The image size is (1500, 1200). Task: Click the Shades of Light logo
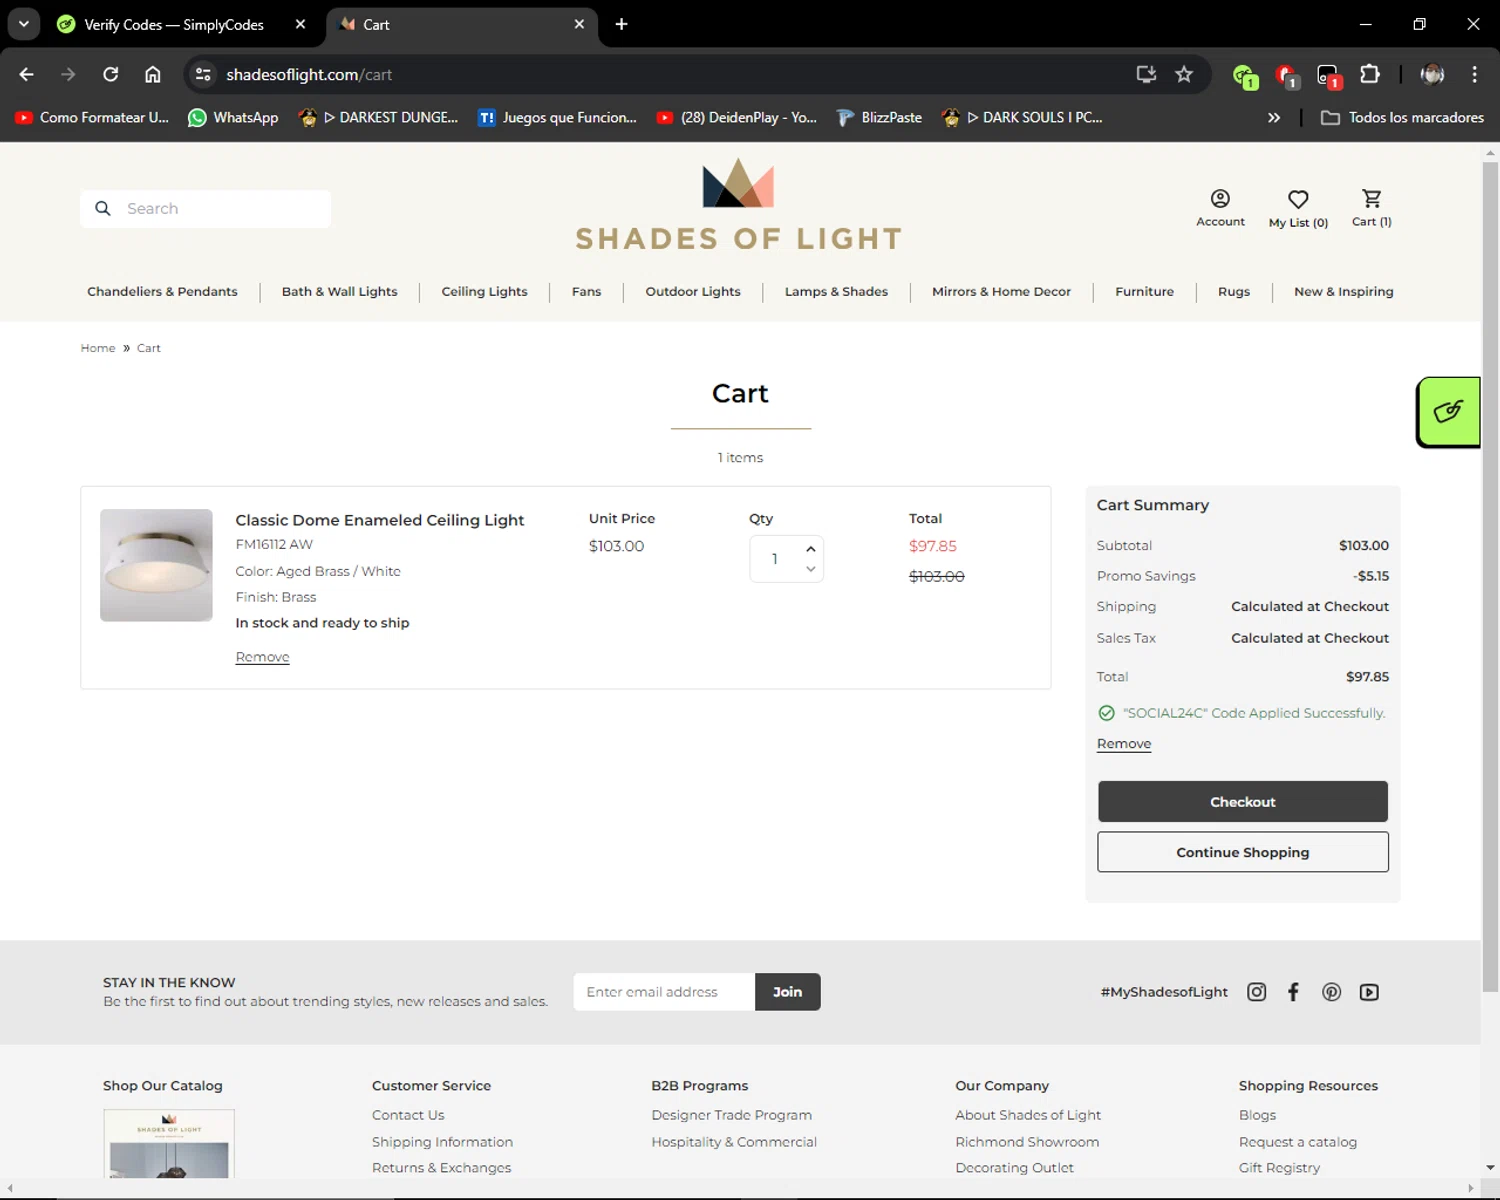[739, 205]
